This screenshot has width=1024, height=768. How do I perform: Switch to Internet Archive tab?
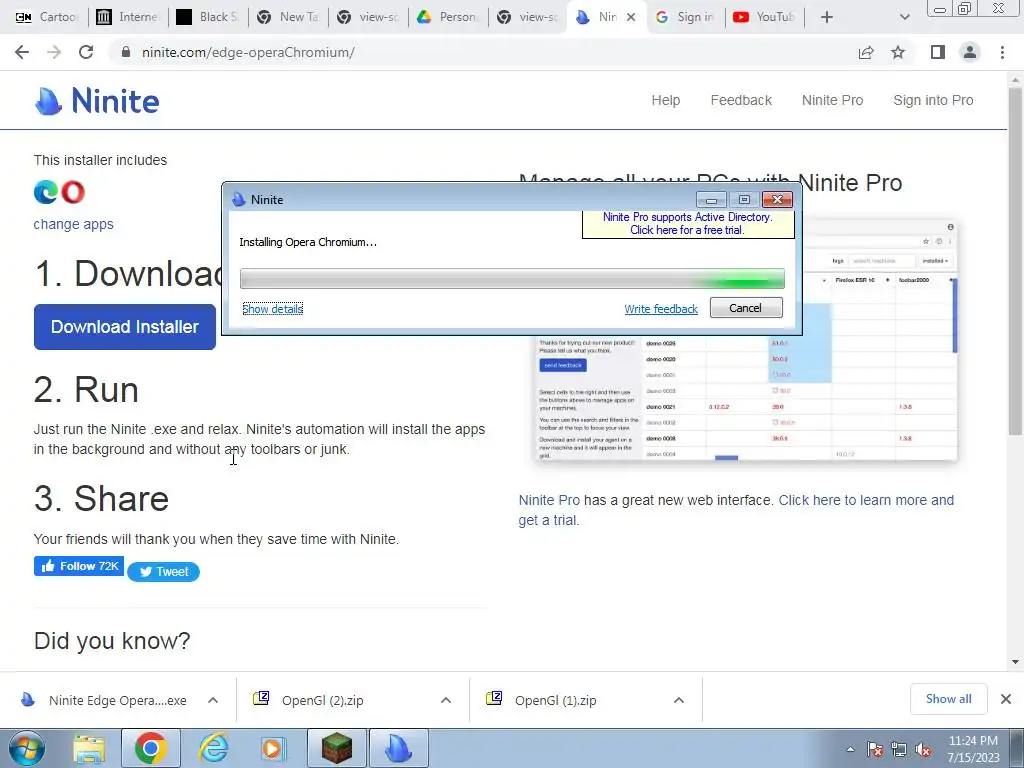point(128,17)
